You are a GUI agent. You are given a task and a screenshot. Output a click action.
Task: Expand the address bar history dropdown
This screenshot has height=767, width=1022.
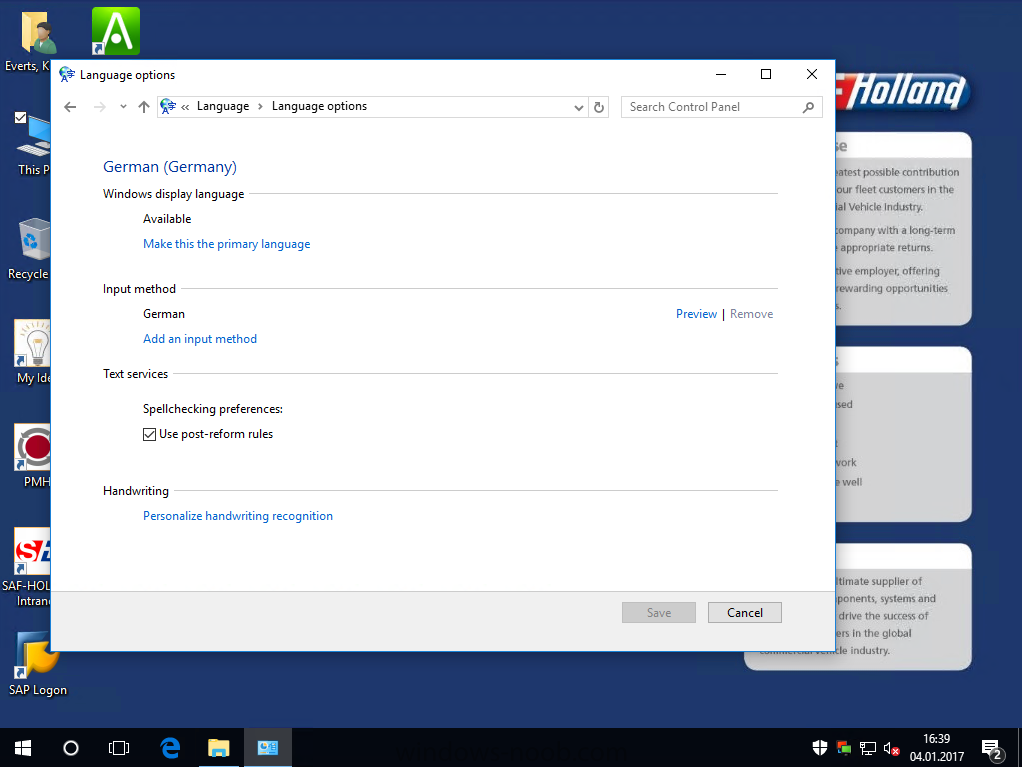click(x=578, y=108)
